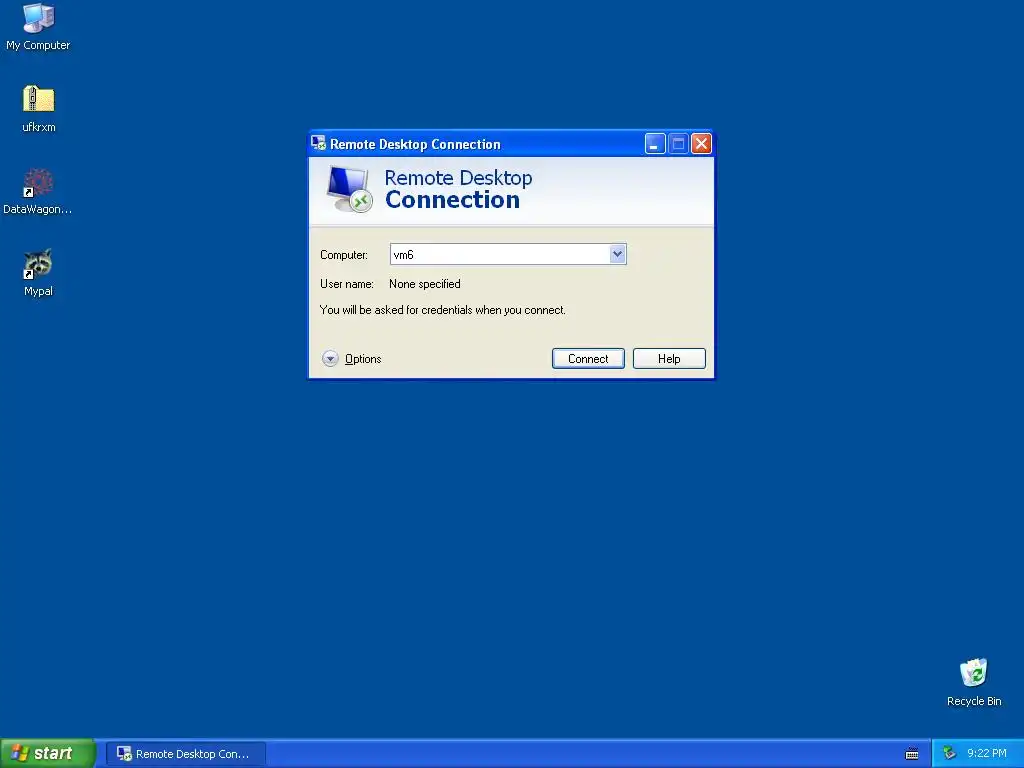Click the monitor logo in the banner
This screenshot has width=1024, height=768.
pos(349,189)
